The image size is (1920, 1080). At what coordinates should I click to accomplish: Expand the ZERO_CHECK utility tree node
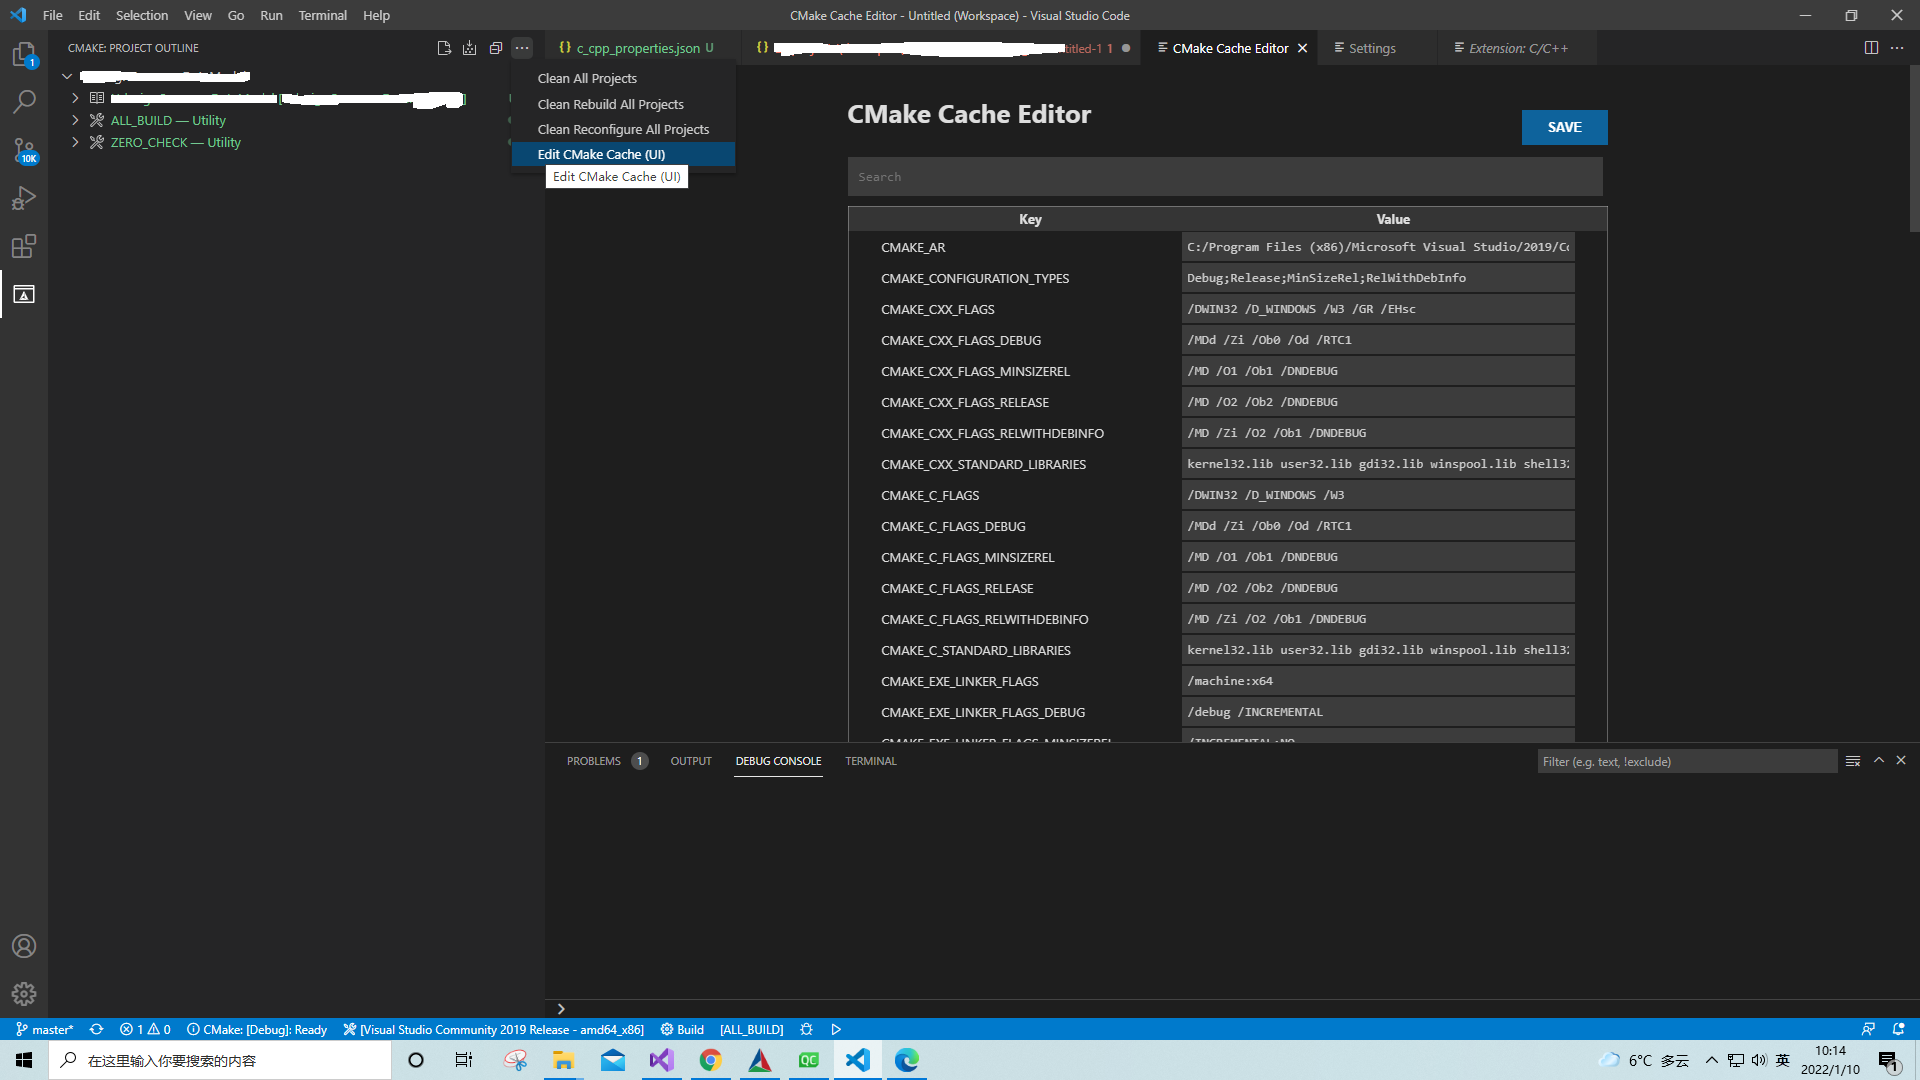click(75, 142)
